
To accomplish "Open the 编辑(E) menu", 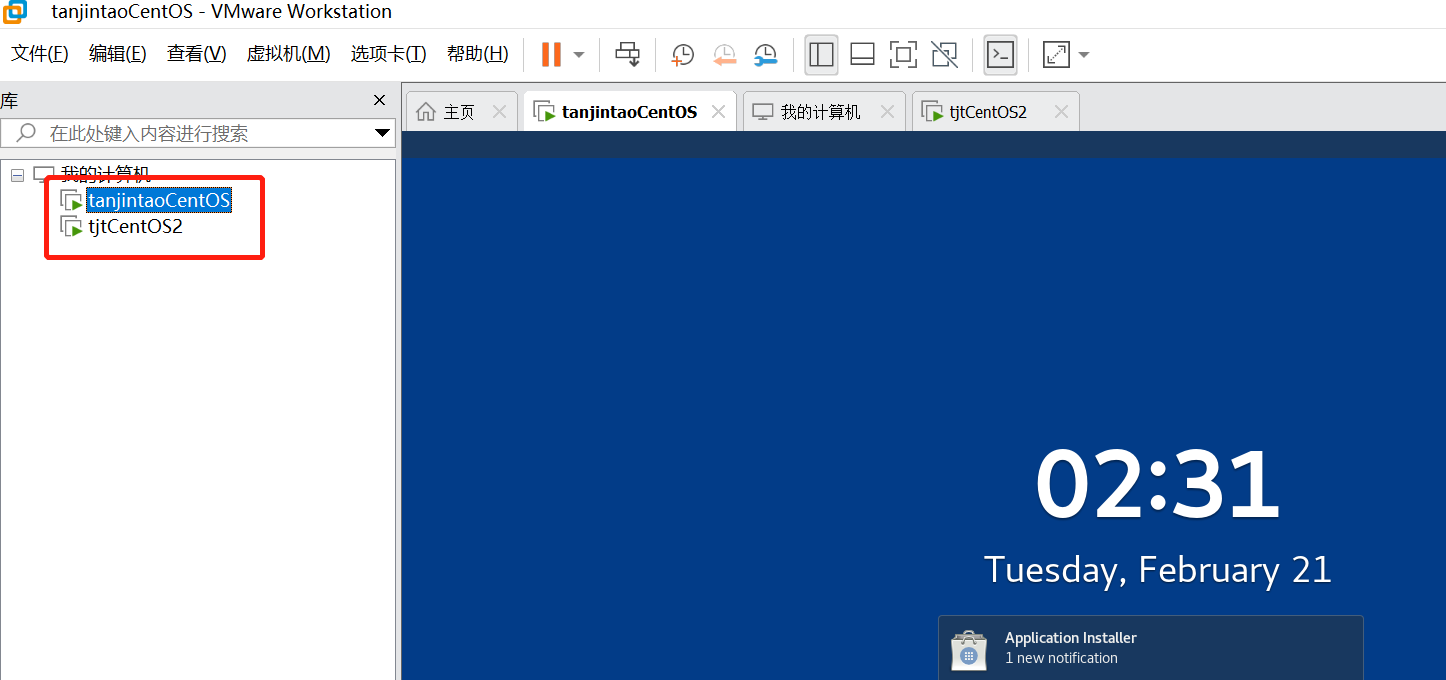I will (118, 54).
